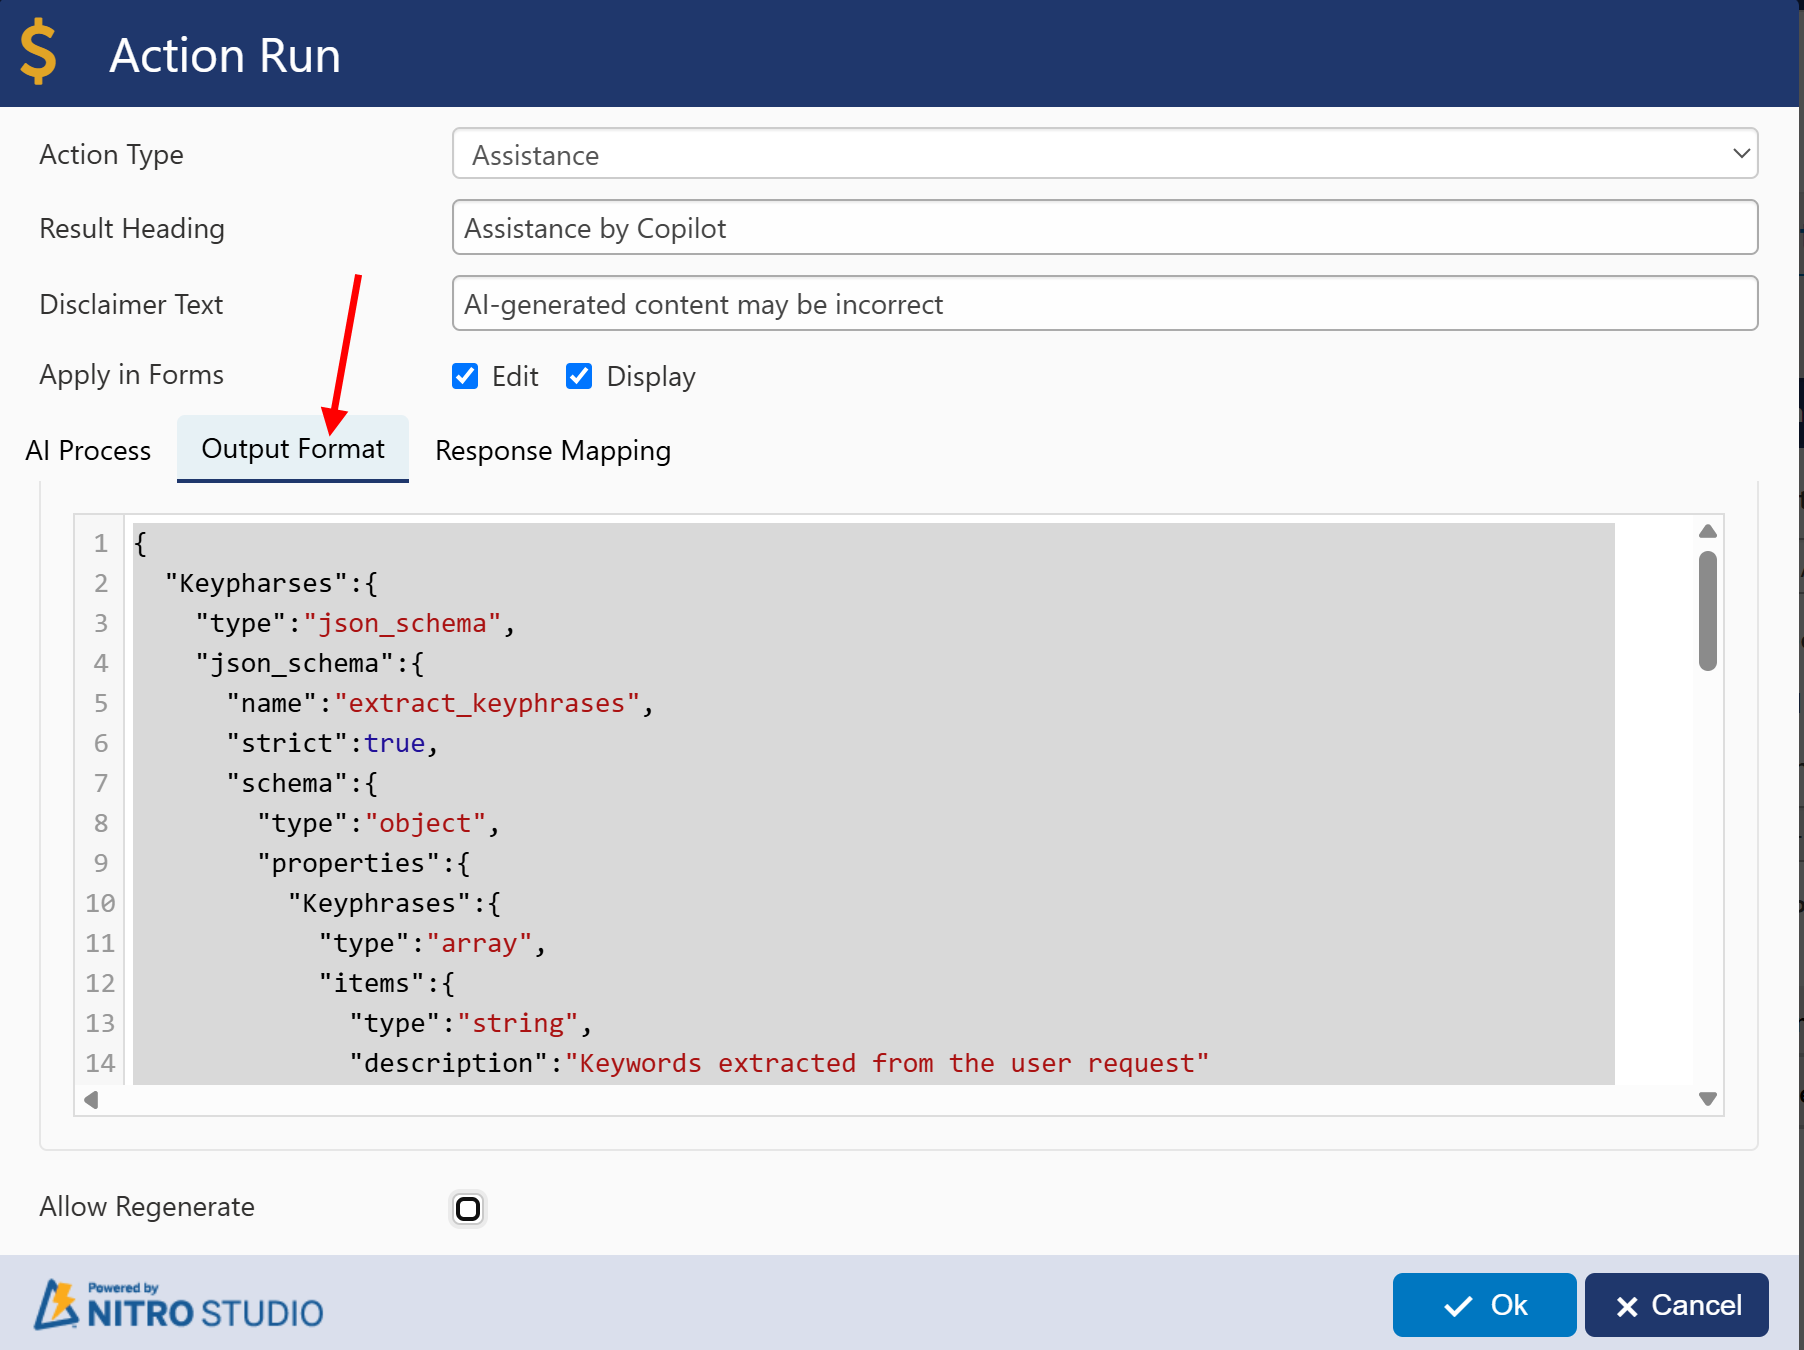
Task: Click the line number 10 in the gutter
Action: [x=100, y=903]
